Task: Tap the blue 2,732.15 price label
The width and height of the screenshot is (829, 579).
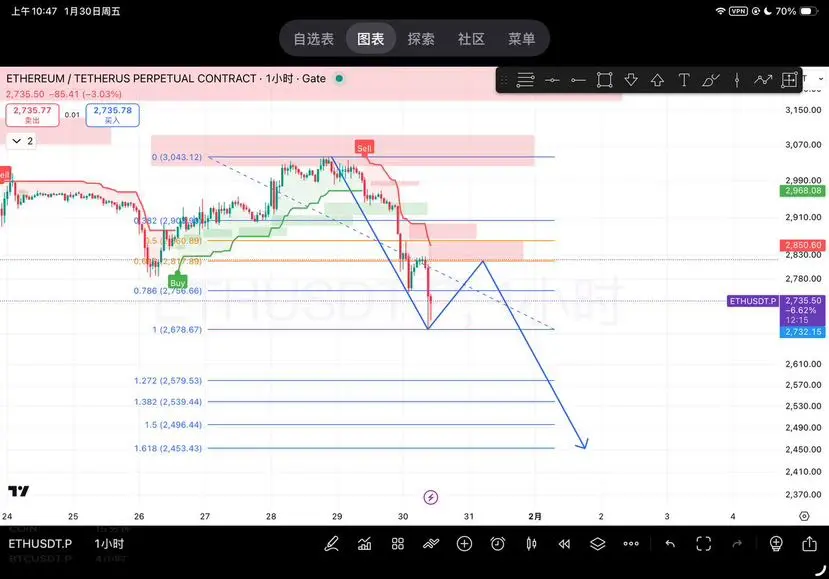Action: click(x=803, y=332)
